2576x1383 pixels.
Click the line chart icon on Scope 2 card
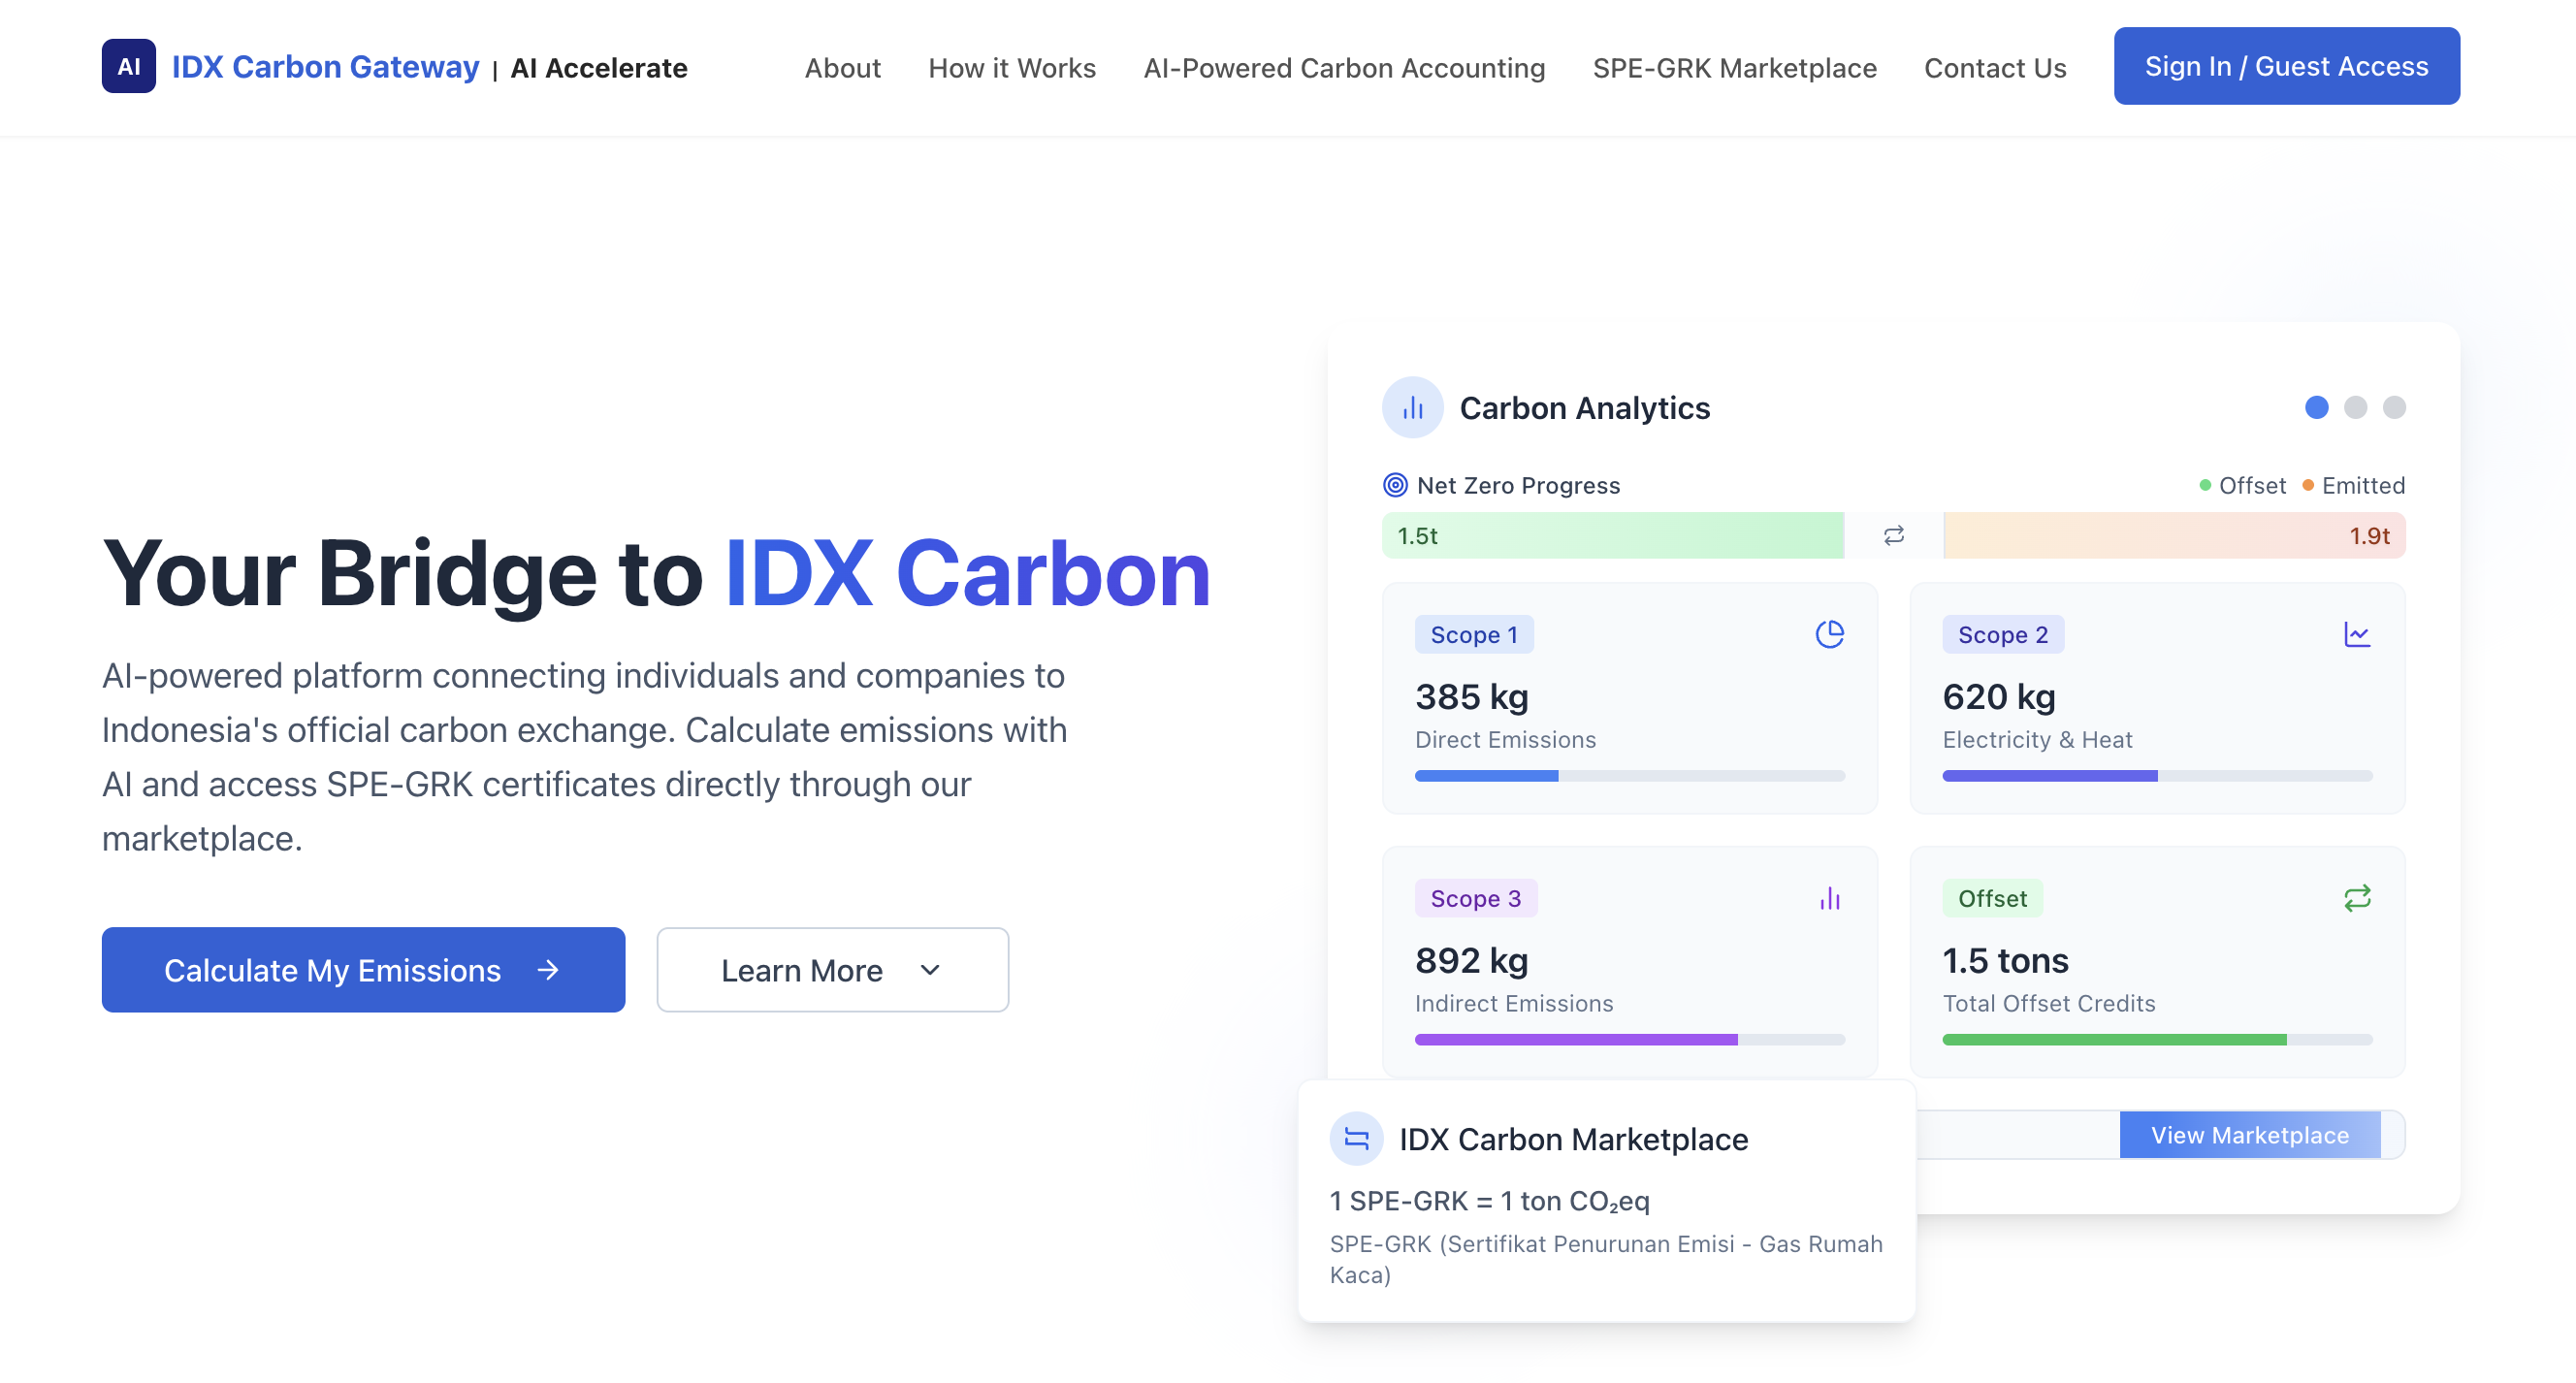tap(2358, 634)
